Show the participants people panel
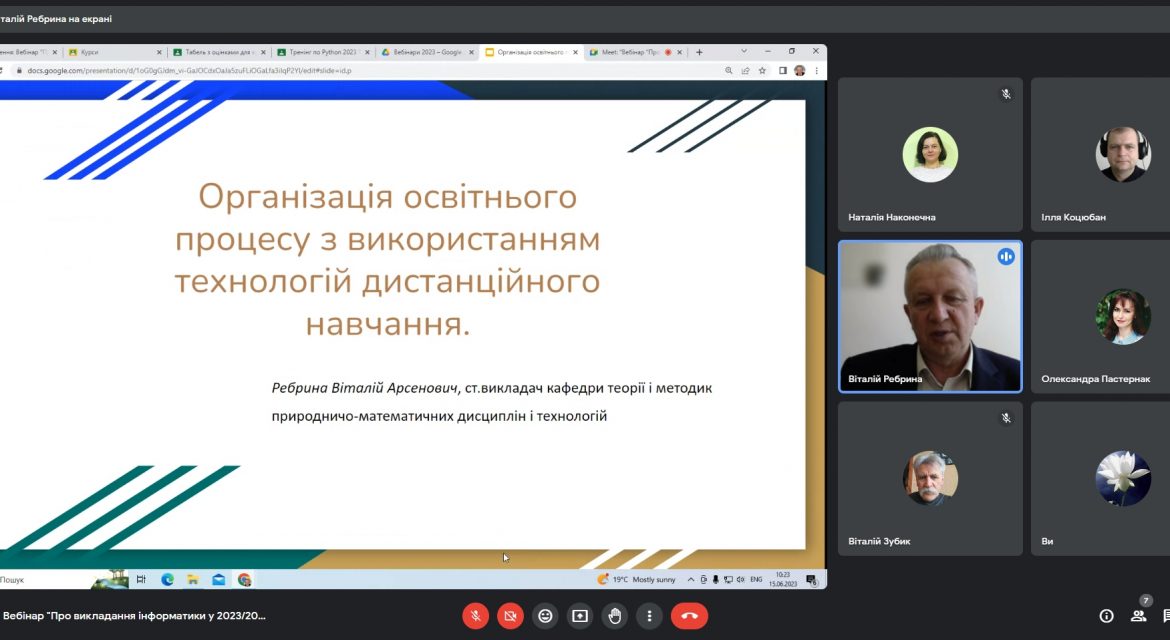The width and height of the screenshot is (1170, 640). click(1138, 616)
